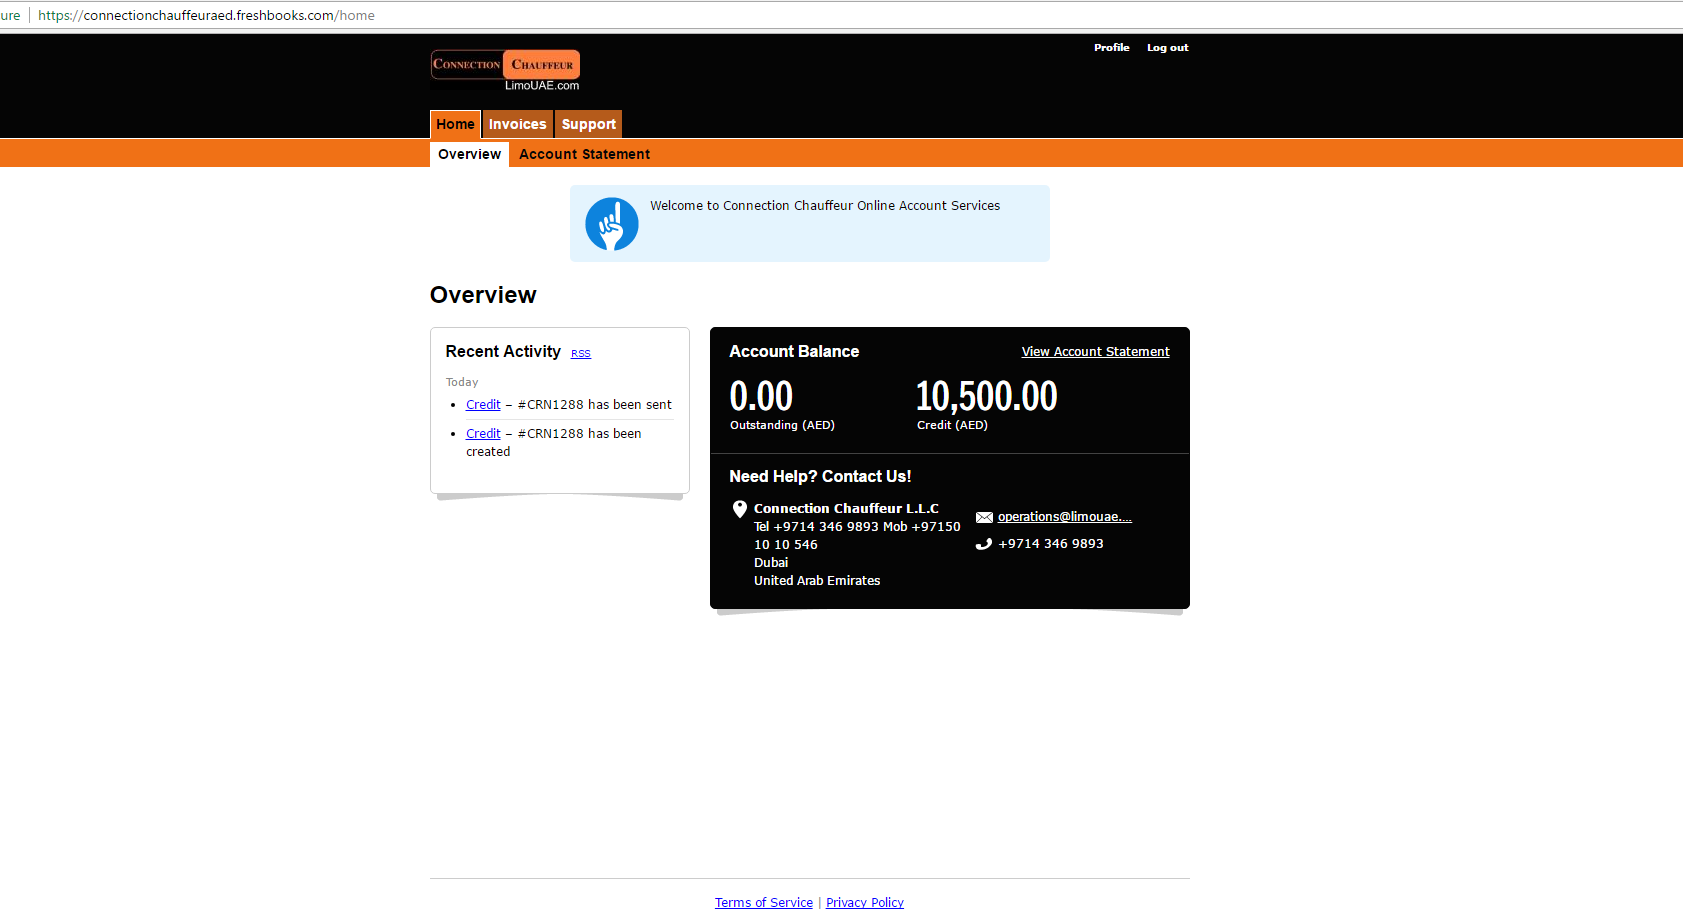The height and width of the screenshot is (919, 1683).
Task: Open Credit link for CRN1288 created
Action: coord(483,434)
